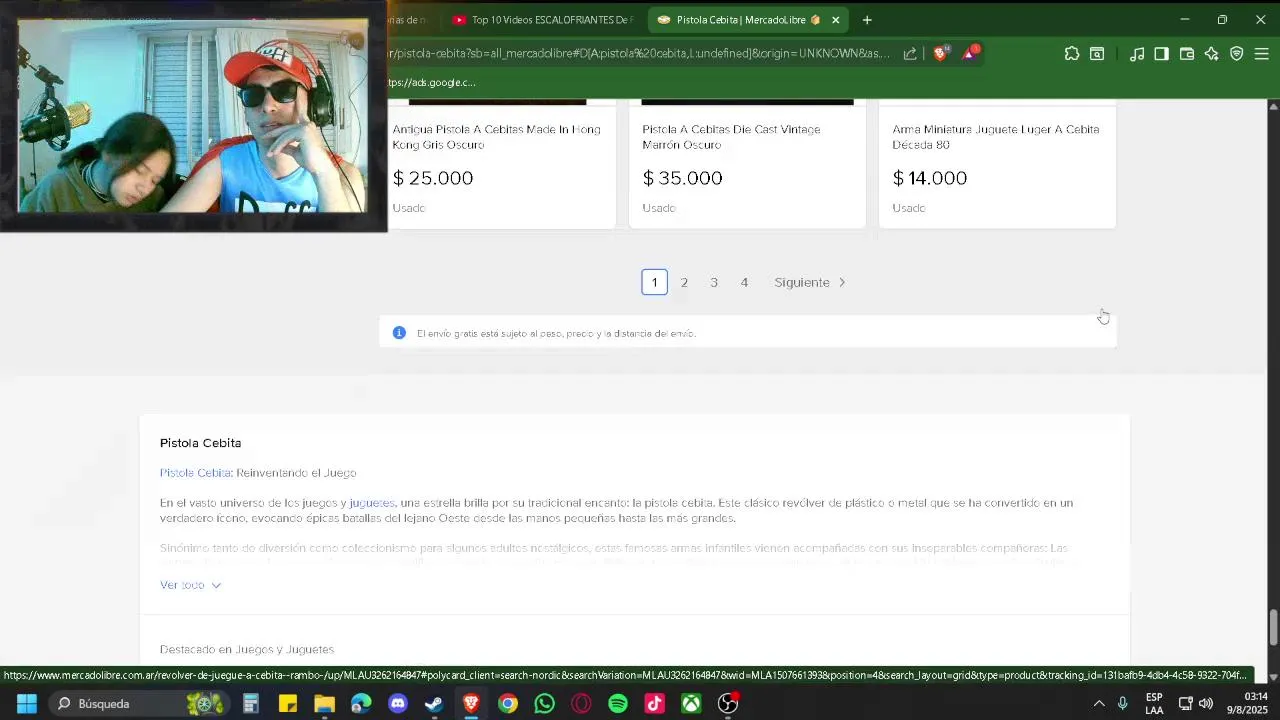Open the Windows Start menu
The height and width of the screenshot is (720, 1280).
coord(27,704)
